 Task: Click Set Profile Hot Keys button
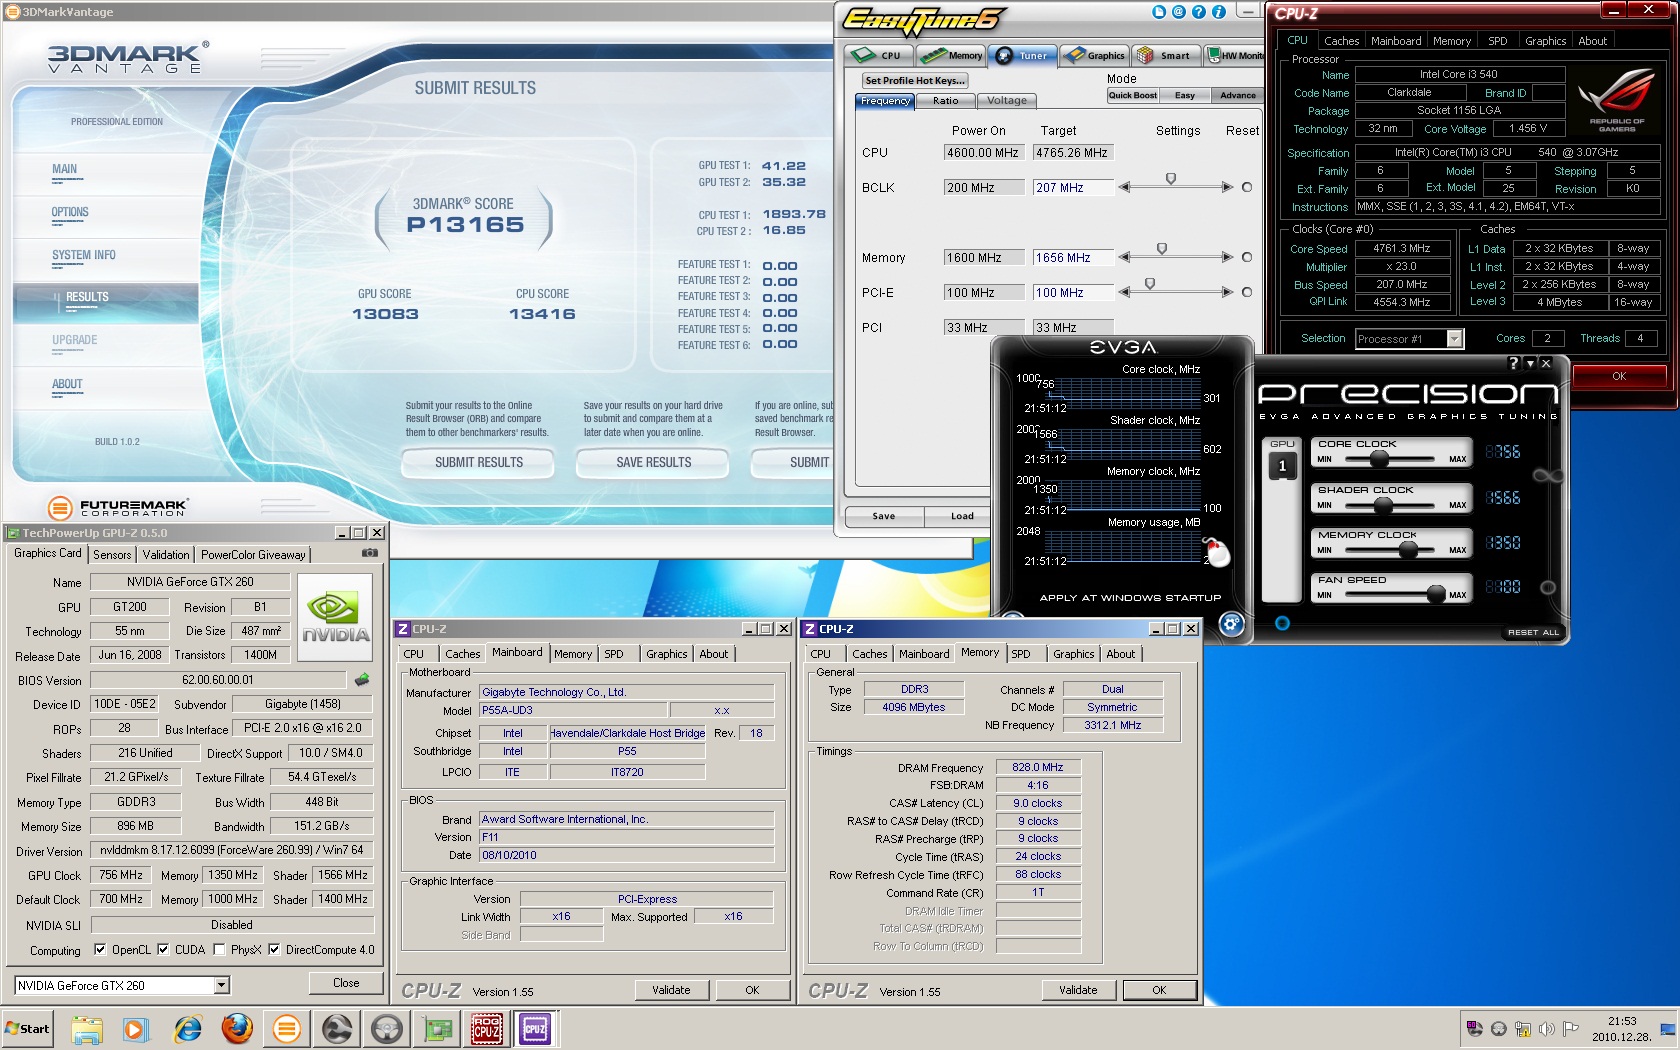(915, 80)
